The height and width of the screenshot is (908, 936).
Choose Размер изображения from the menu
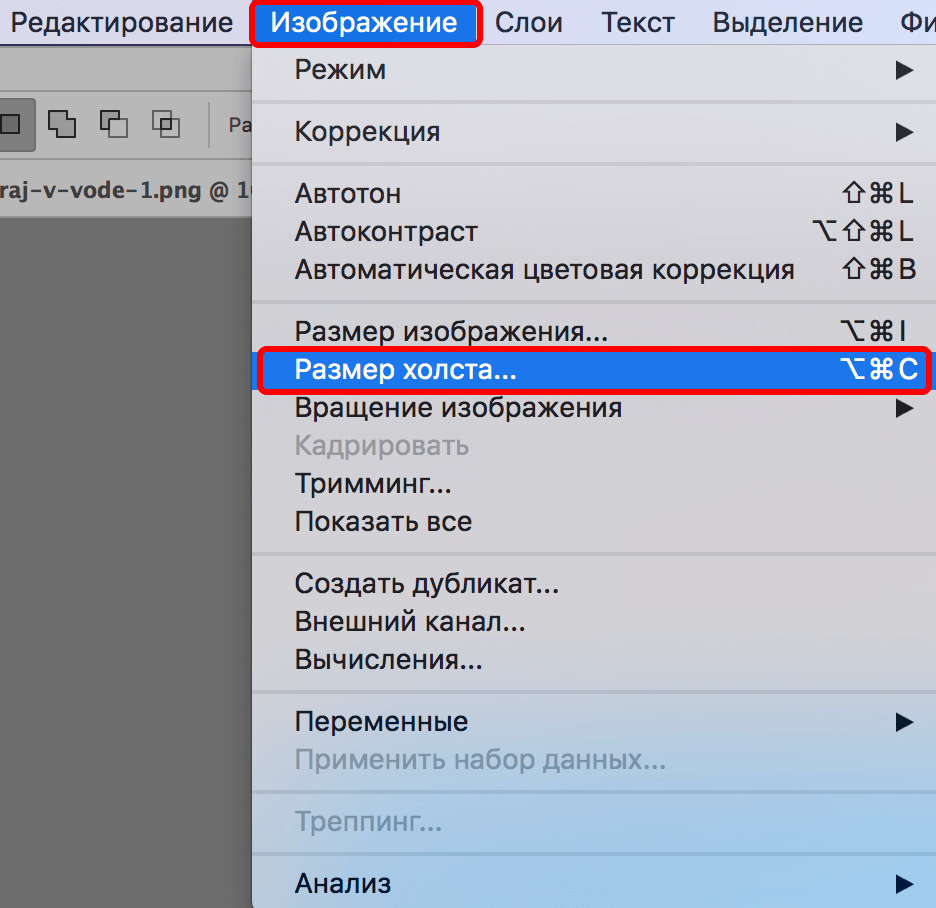pos(420,331)
